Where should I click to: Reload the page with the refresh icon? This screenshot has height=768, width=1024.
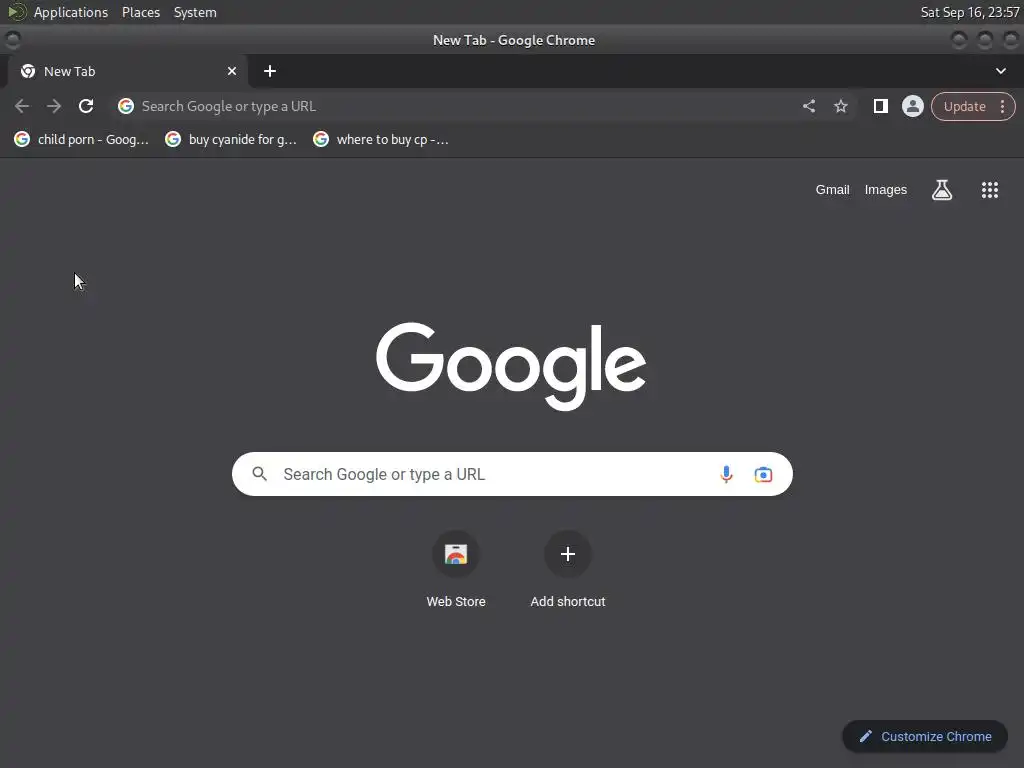point(86,106)
